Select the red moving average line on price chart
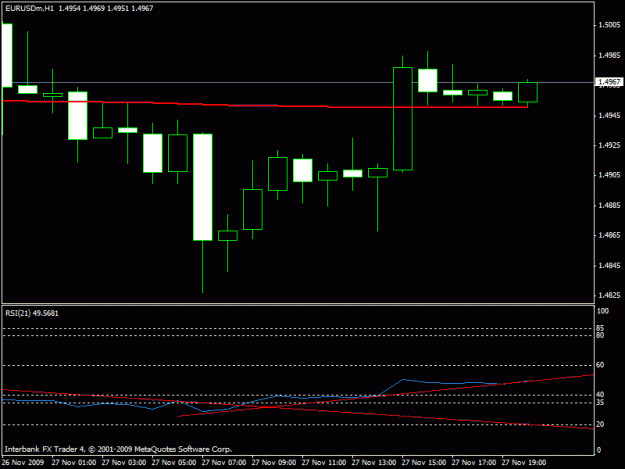Image resolution: width=625 pixels, height=469 pixels. tap(265, 105)
